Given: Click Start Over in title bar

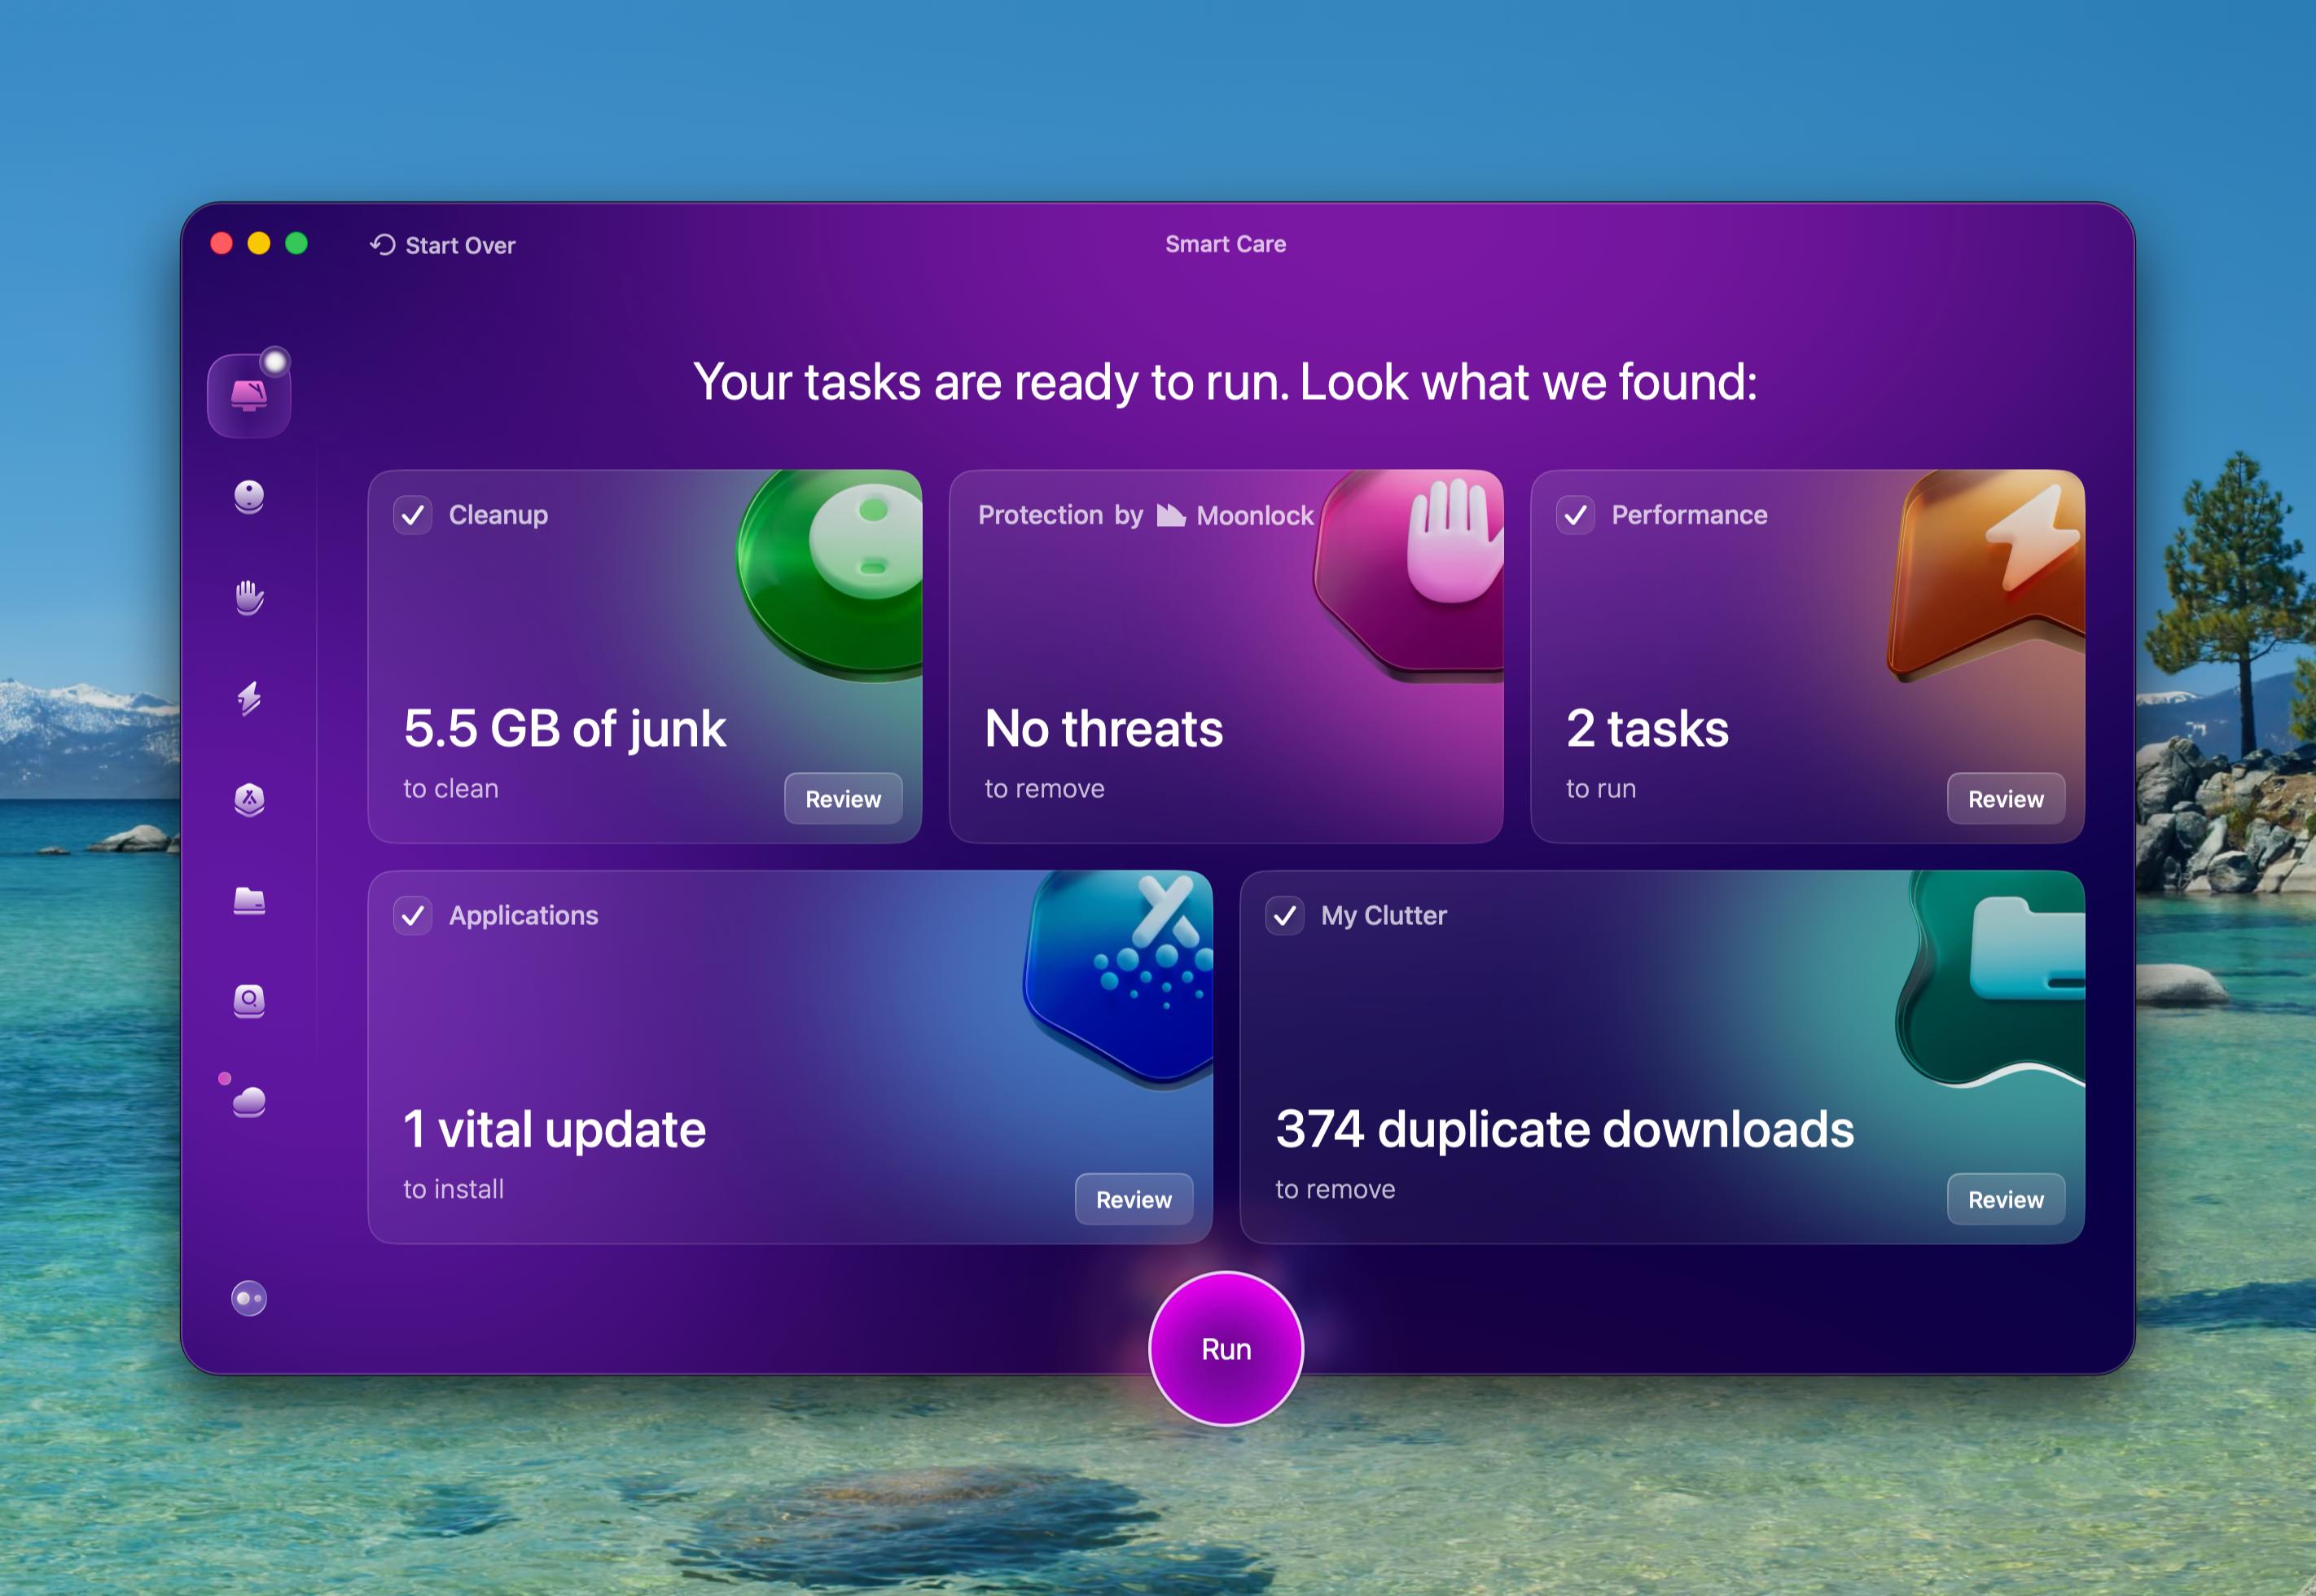Looking at the screenshot, I should 443,245.
